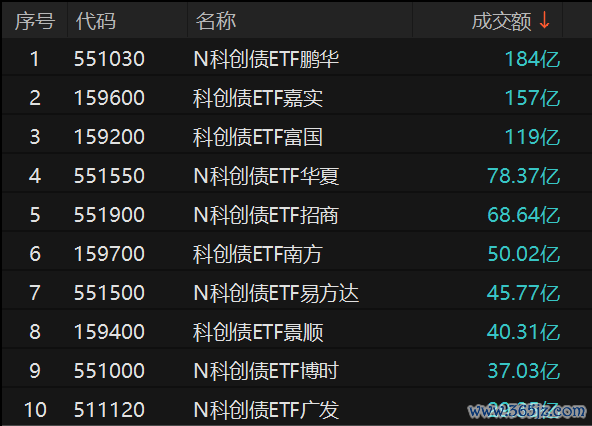Image resolution: width=592 pixels, height=426 pixels.
Task: Click the 50.02亿 value for 南方
Action: 524,254
